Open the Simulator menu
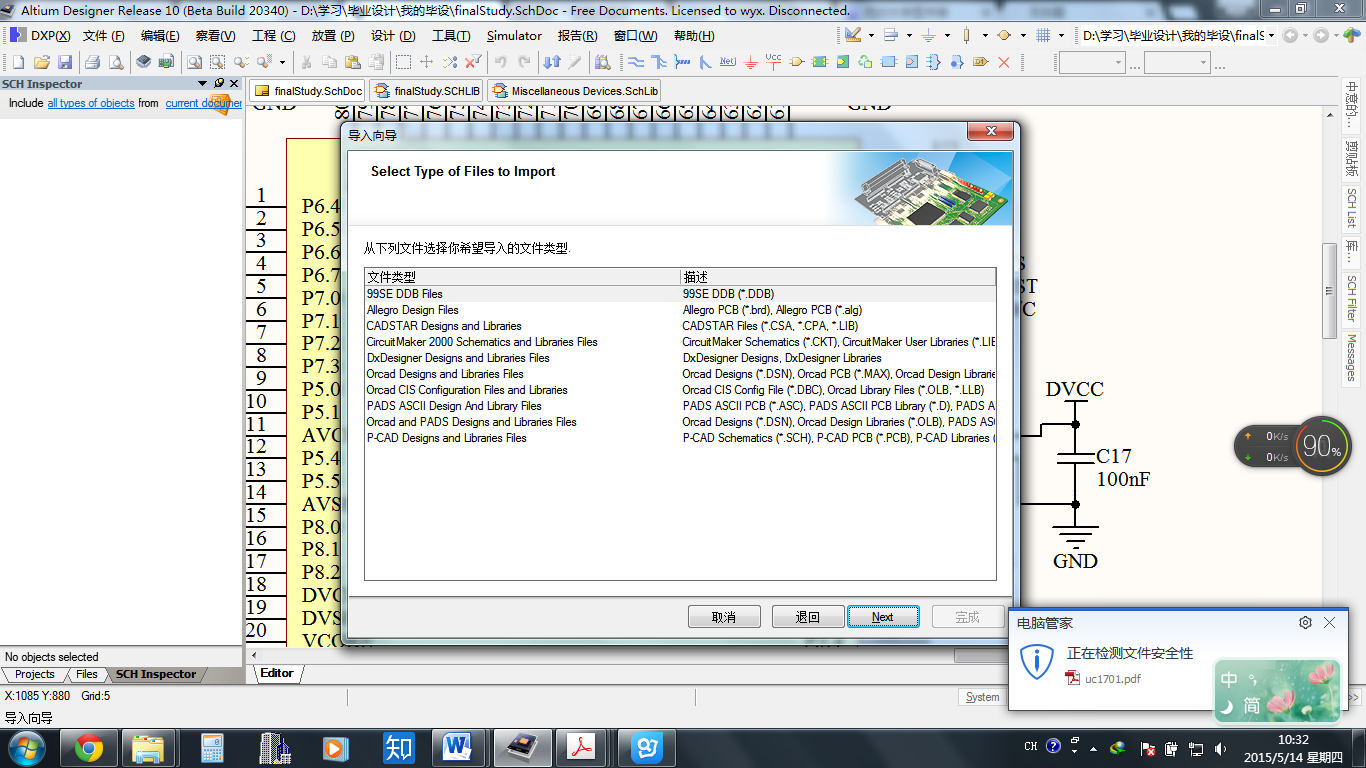Viewport: 1366px width, 768px height. click(x=514, y=36)
